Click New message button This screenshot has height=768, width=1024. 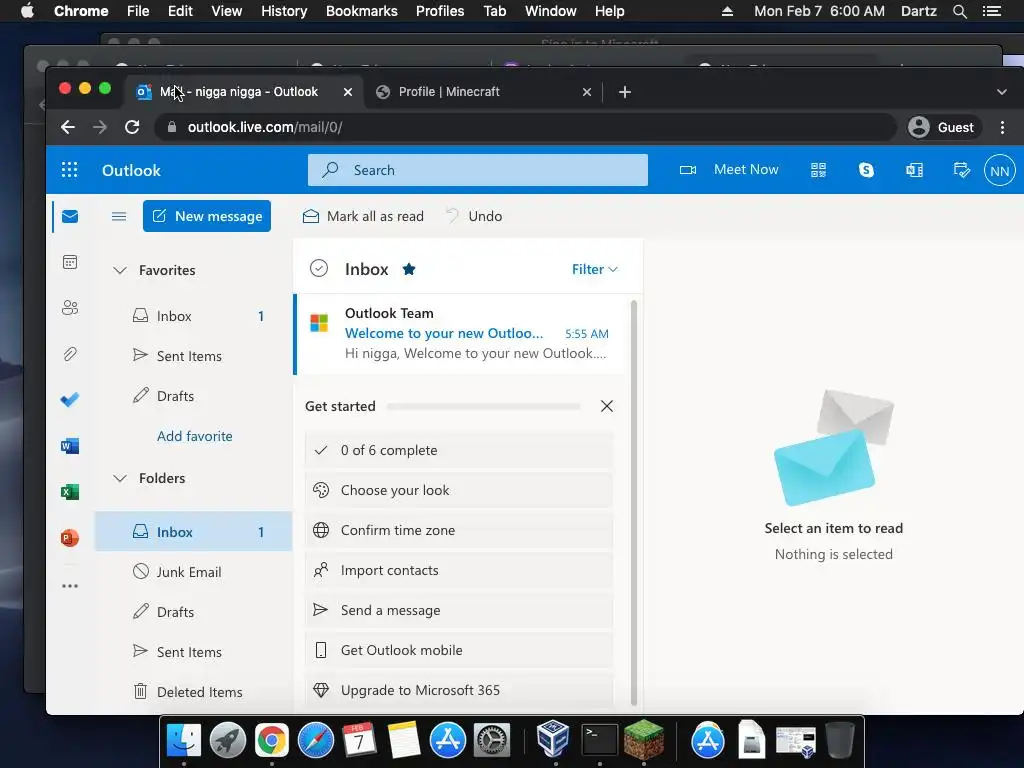click(x=207, y=216)
